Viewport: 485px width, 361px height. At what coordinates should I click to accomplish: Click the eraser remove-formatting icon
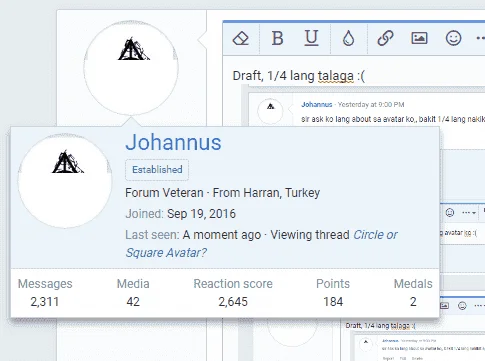click(x=241, y=38)
